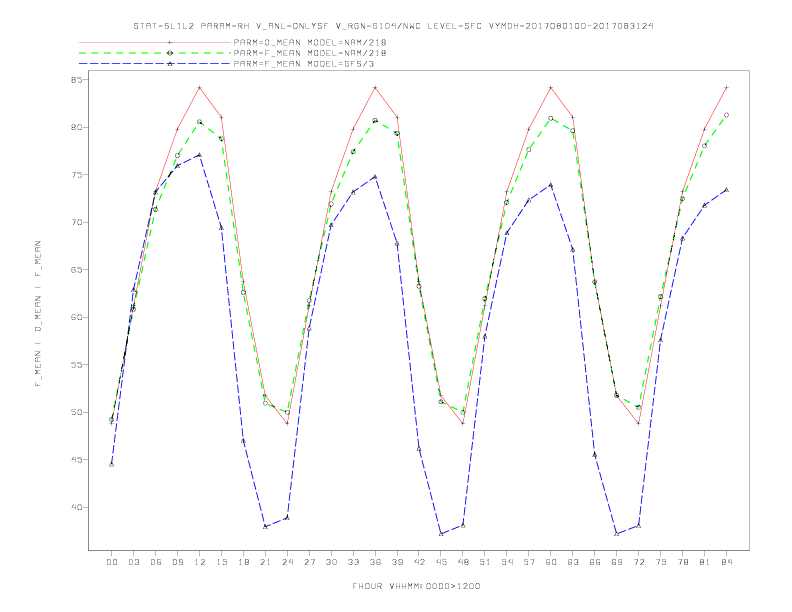The width and height of the screenshot is (792, 612).
Task: Click blue GFS triangle marker at hour 45
Action: 441,534
